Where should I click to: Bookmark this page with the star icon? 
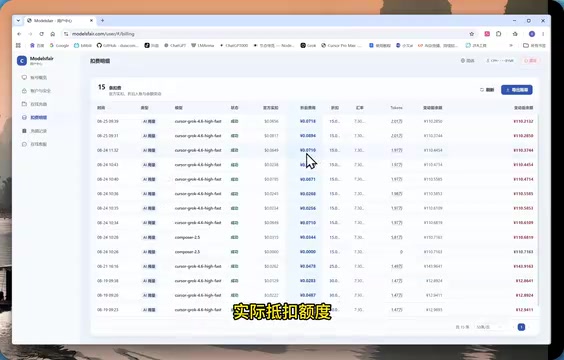[472, 34]
